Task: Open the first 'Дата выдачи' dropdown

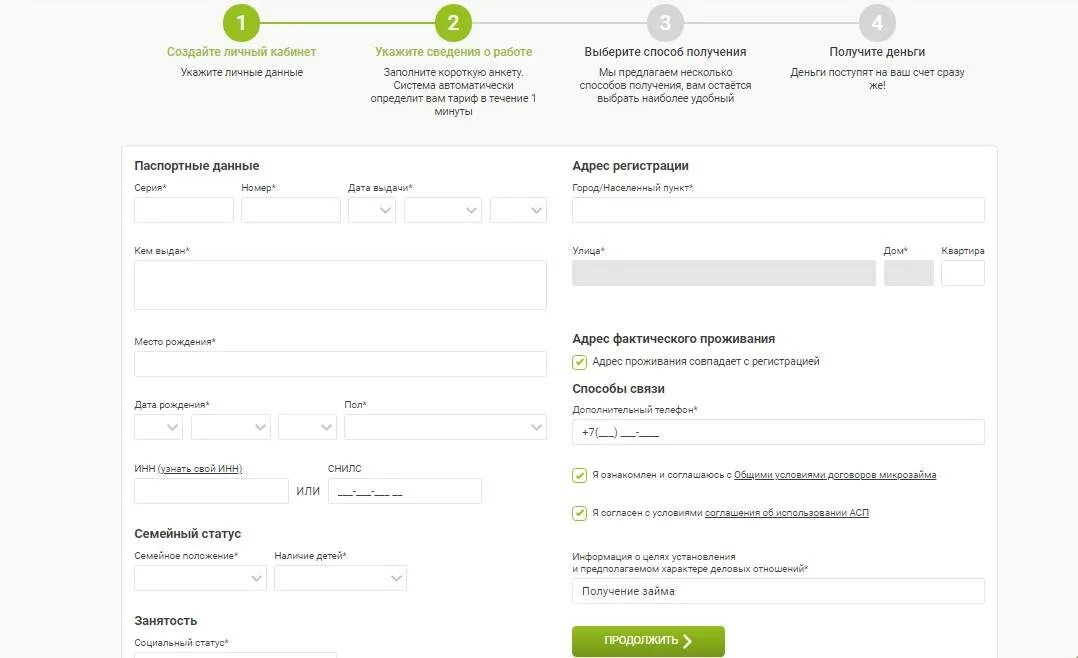Action: 372,210
